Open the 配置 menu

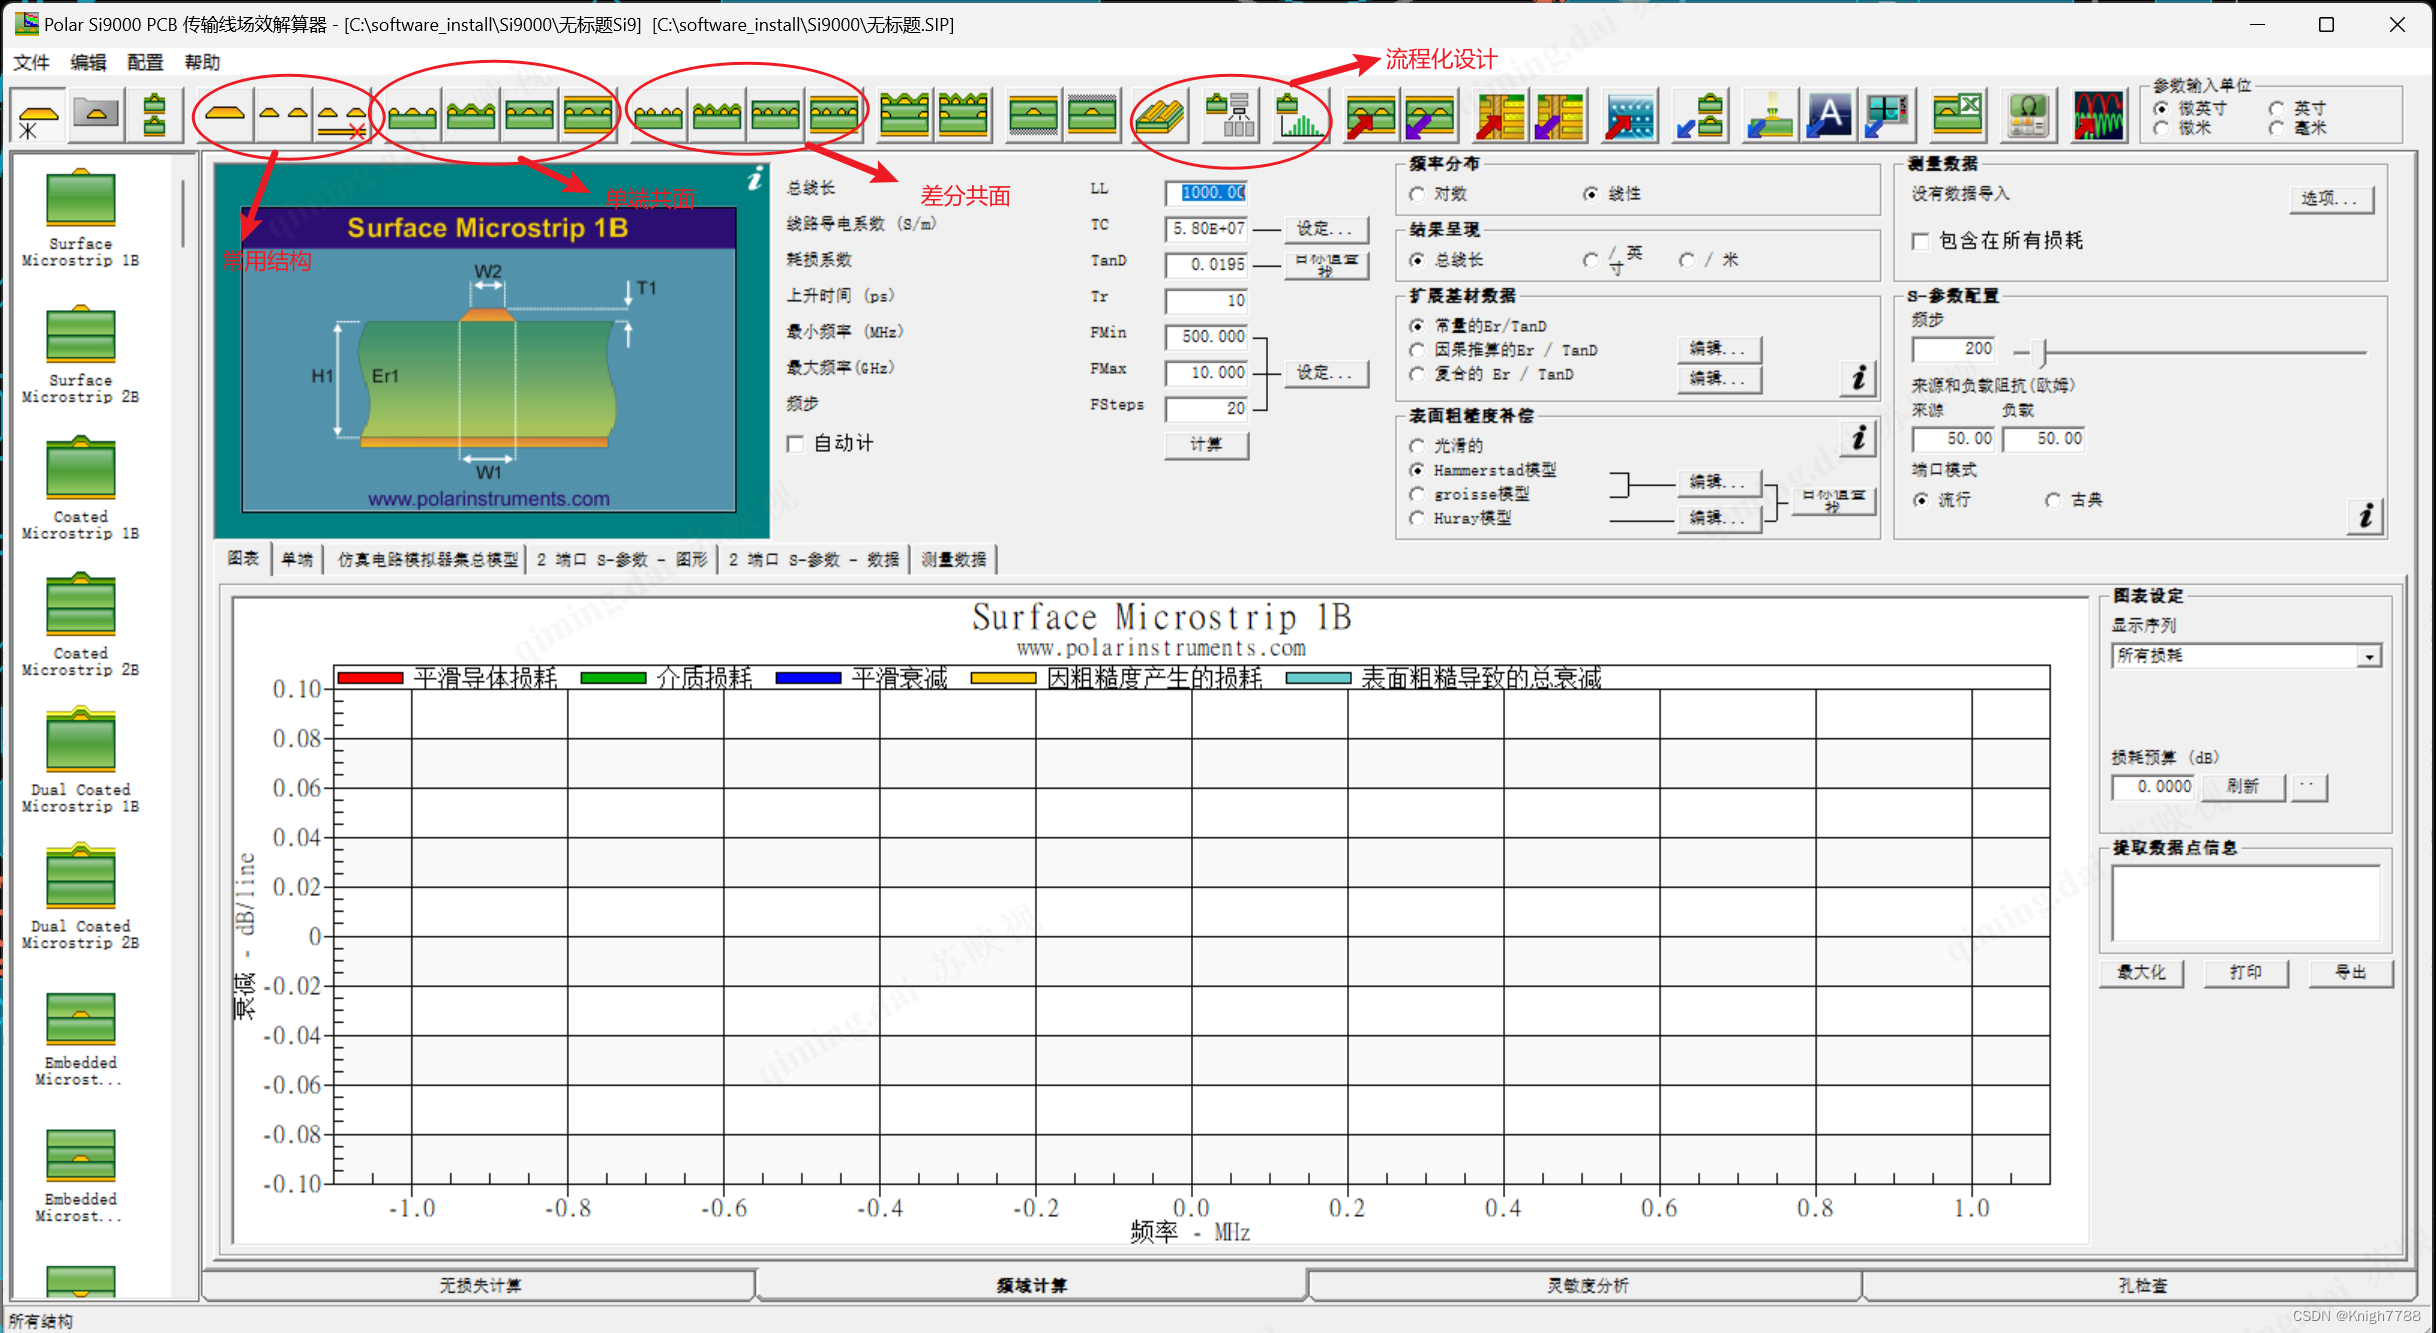[x=145, y=62]
